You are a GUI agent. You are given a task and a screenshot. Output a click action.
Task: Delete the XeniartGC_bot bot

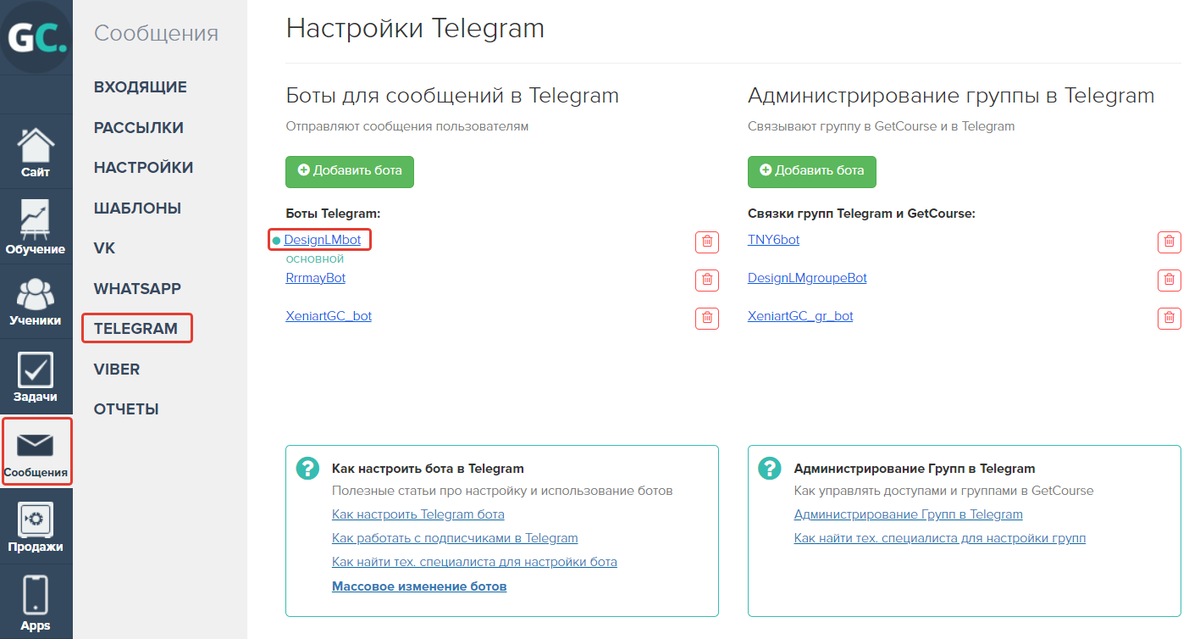click(x=707, y=318)
